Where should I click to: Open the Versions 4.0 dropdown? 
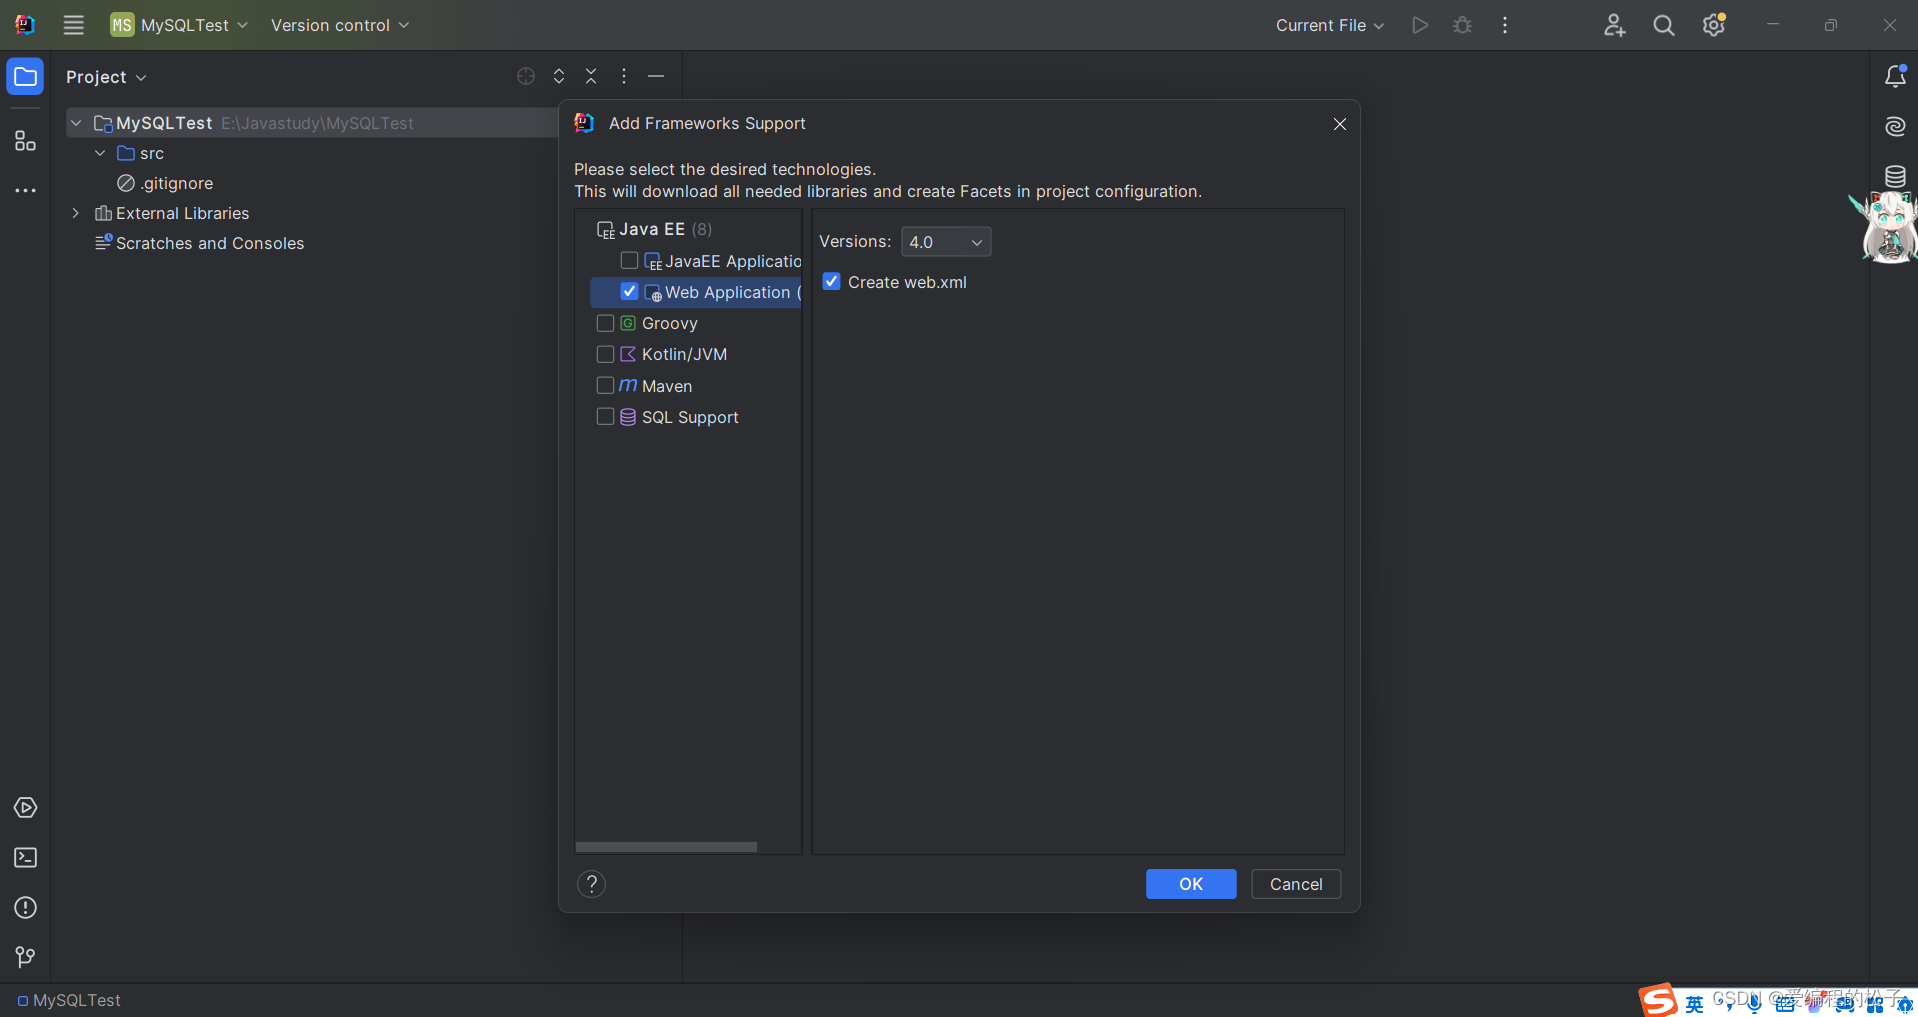tap(946, 242)
